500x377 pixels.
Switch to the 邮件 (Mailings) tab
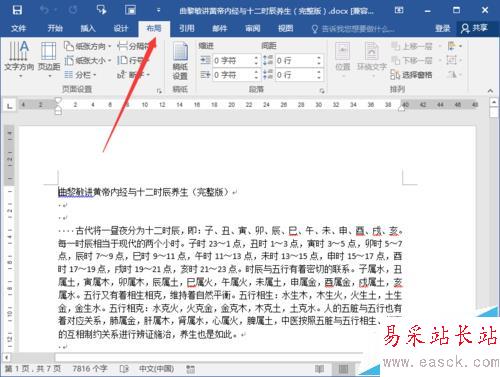tap(220, 28)
